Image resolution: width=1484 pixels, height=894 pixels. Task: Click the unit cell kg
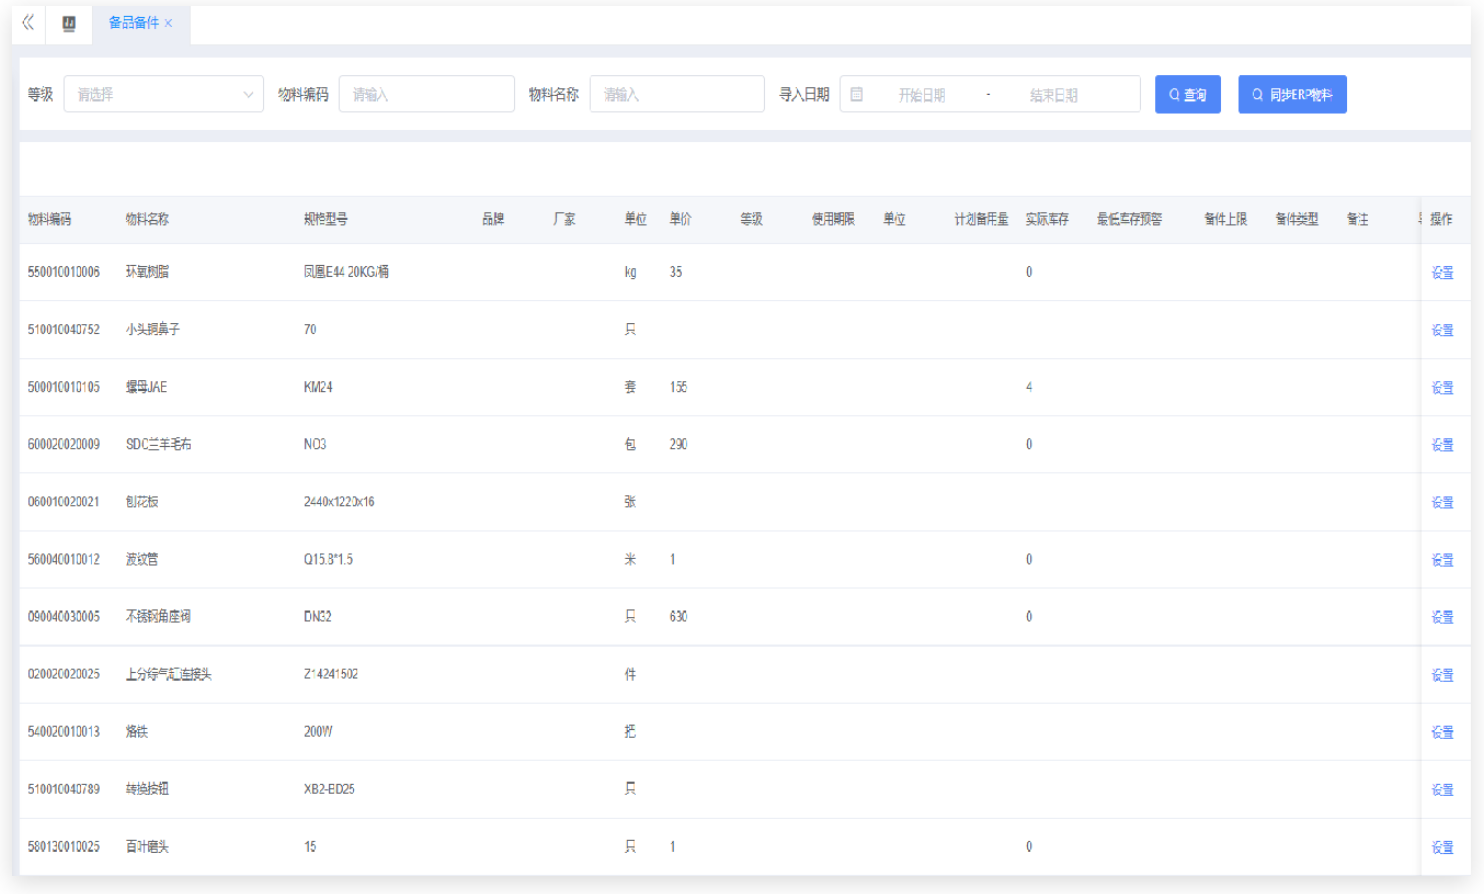(630, 272)
